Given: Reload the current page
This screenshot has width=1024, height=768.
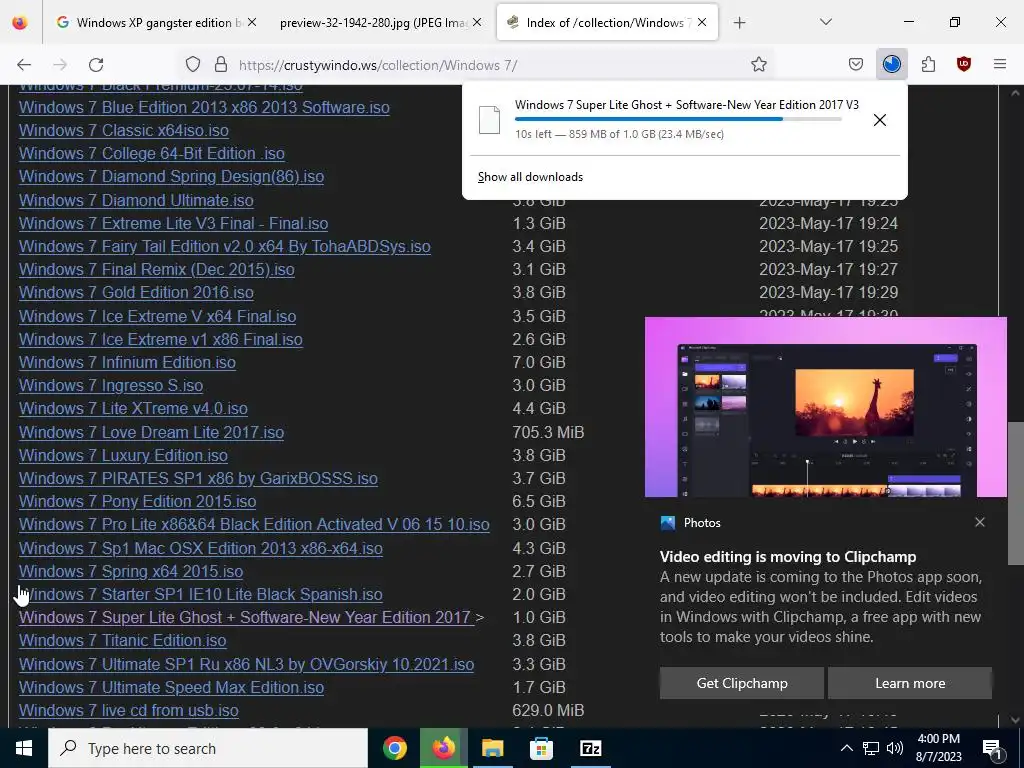Looking at the screenshot, I should [x=96, y=65].
